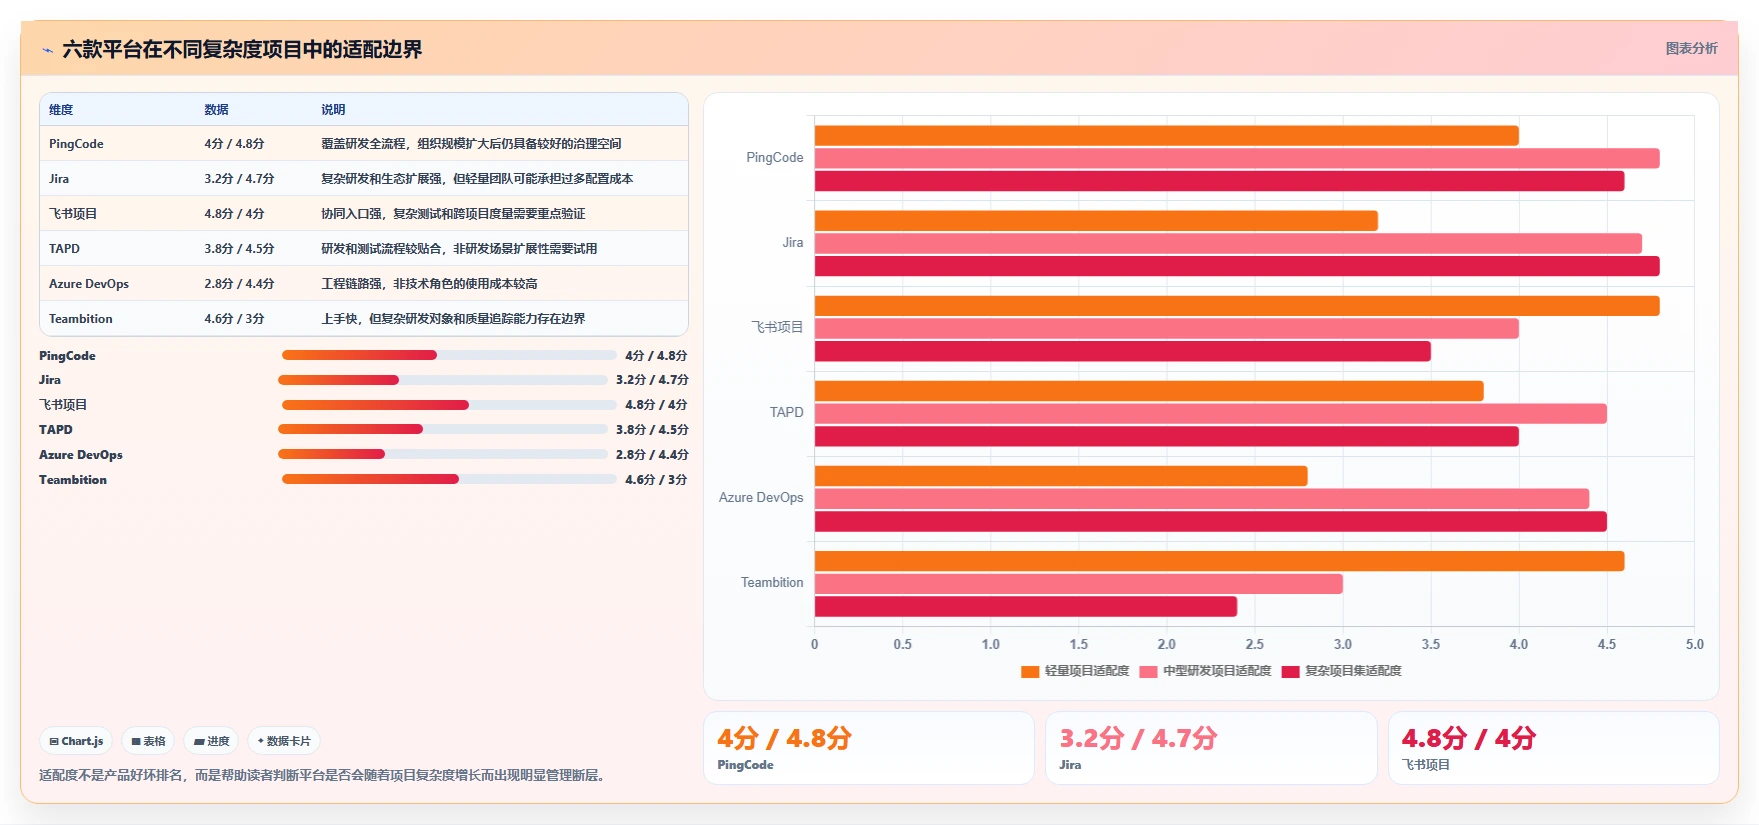Viewport: 1759px width, 825px height.
Task: Open the PingCode 4分 / 4.8分 data card
Action: [869, 748]
